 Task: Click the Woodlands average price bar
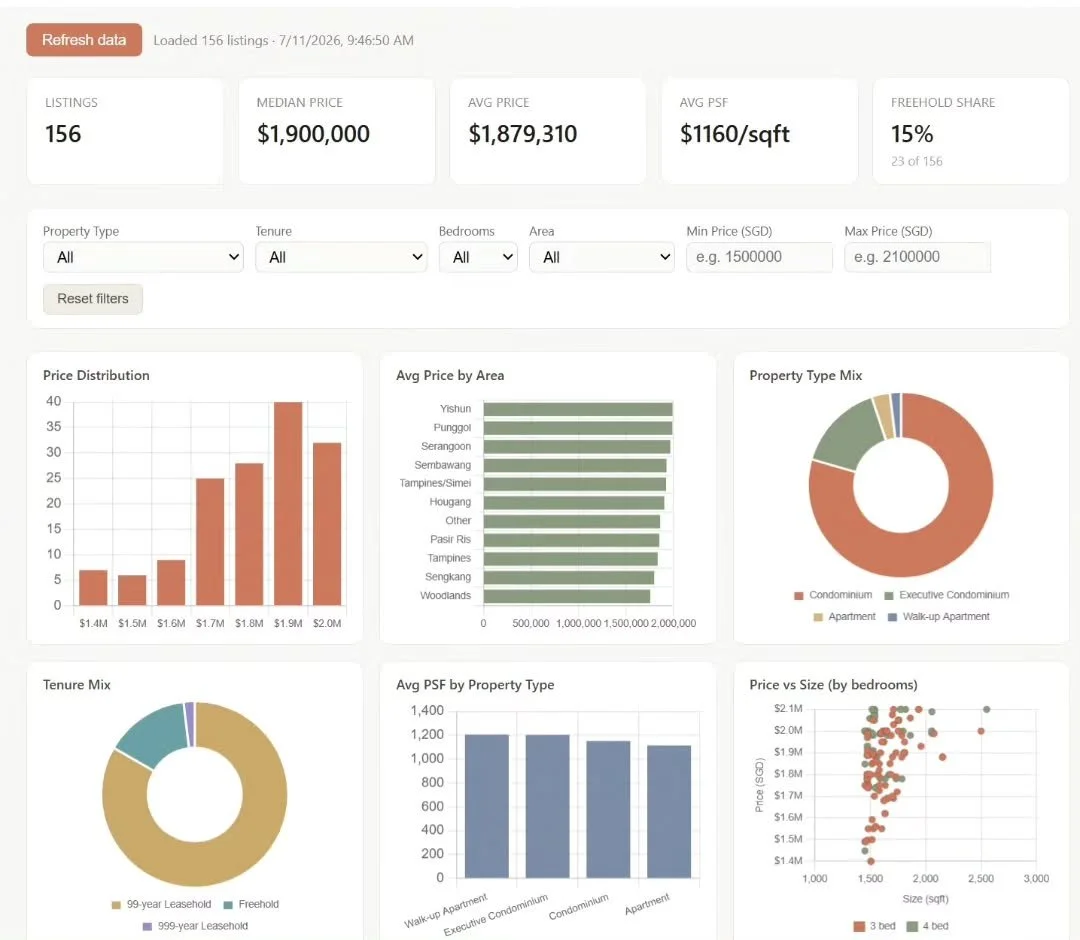tap(567, 596)
